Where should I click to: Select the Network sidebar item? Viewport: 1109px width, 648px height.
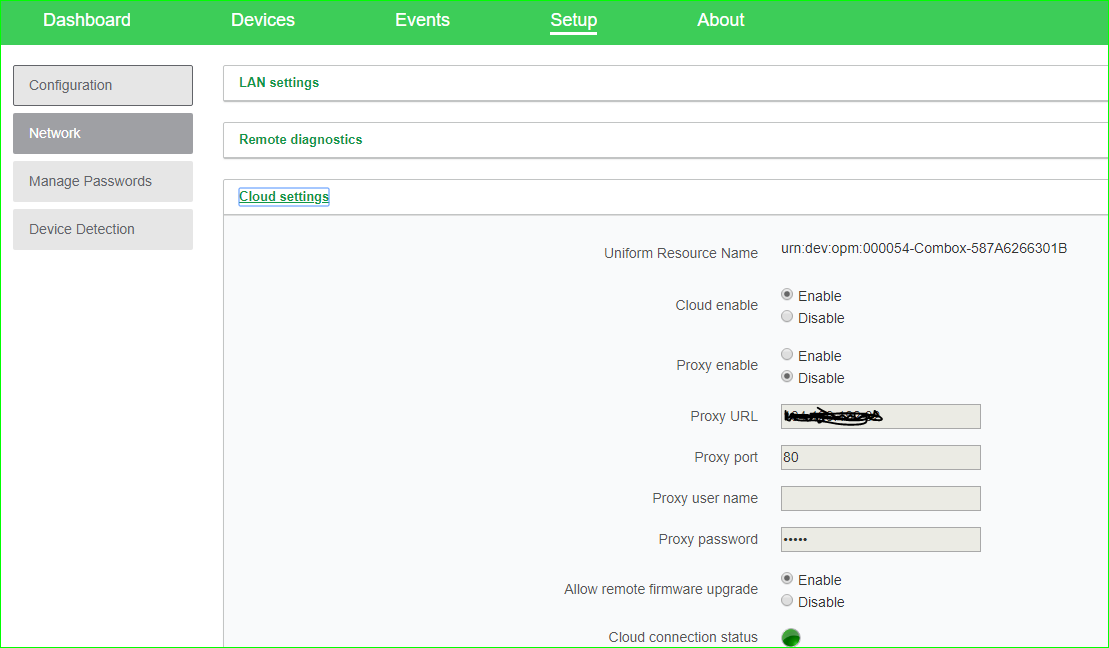(x=103, y=134)
